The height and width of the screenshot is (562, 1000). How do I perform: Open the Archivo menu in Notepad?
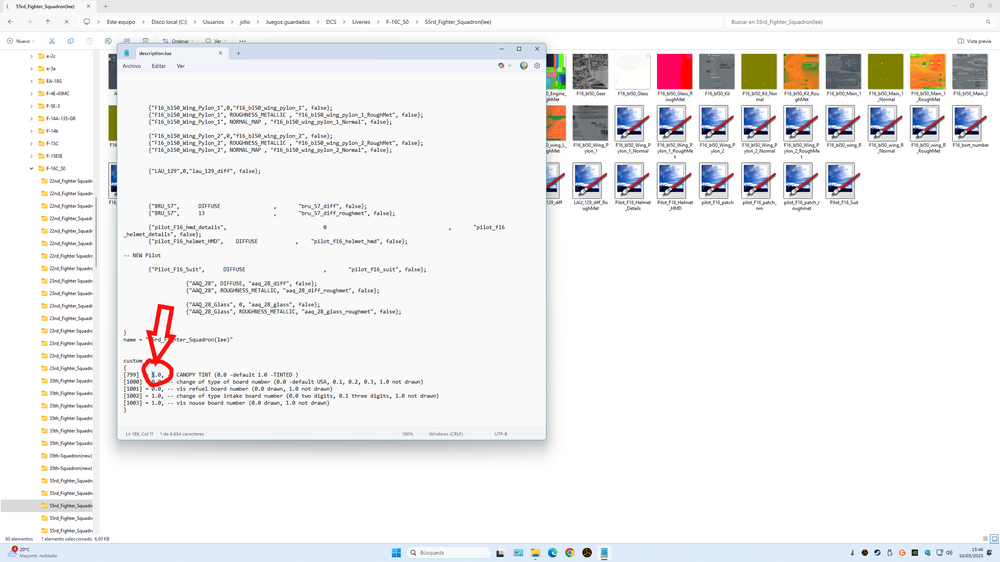(131, 66)
